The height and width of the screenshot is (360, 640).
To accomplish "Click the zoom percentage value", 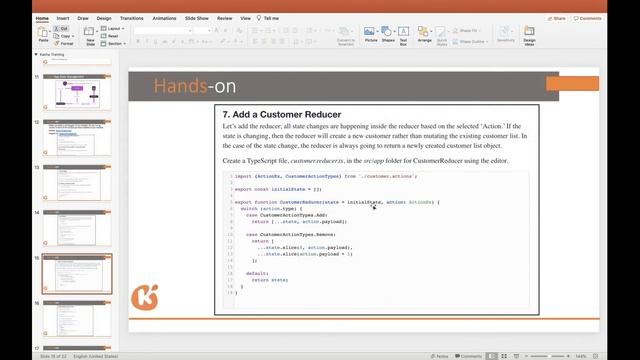I will (581, 356).
